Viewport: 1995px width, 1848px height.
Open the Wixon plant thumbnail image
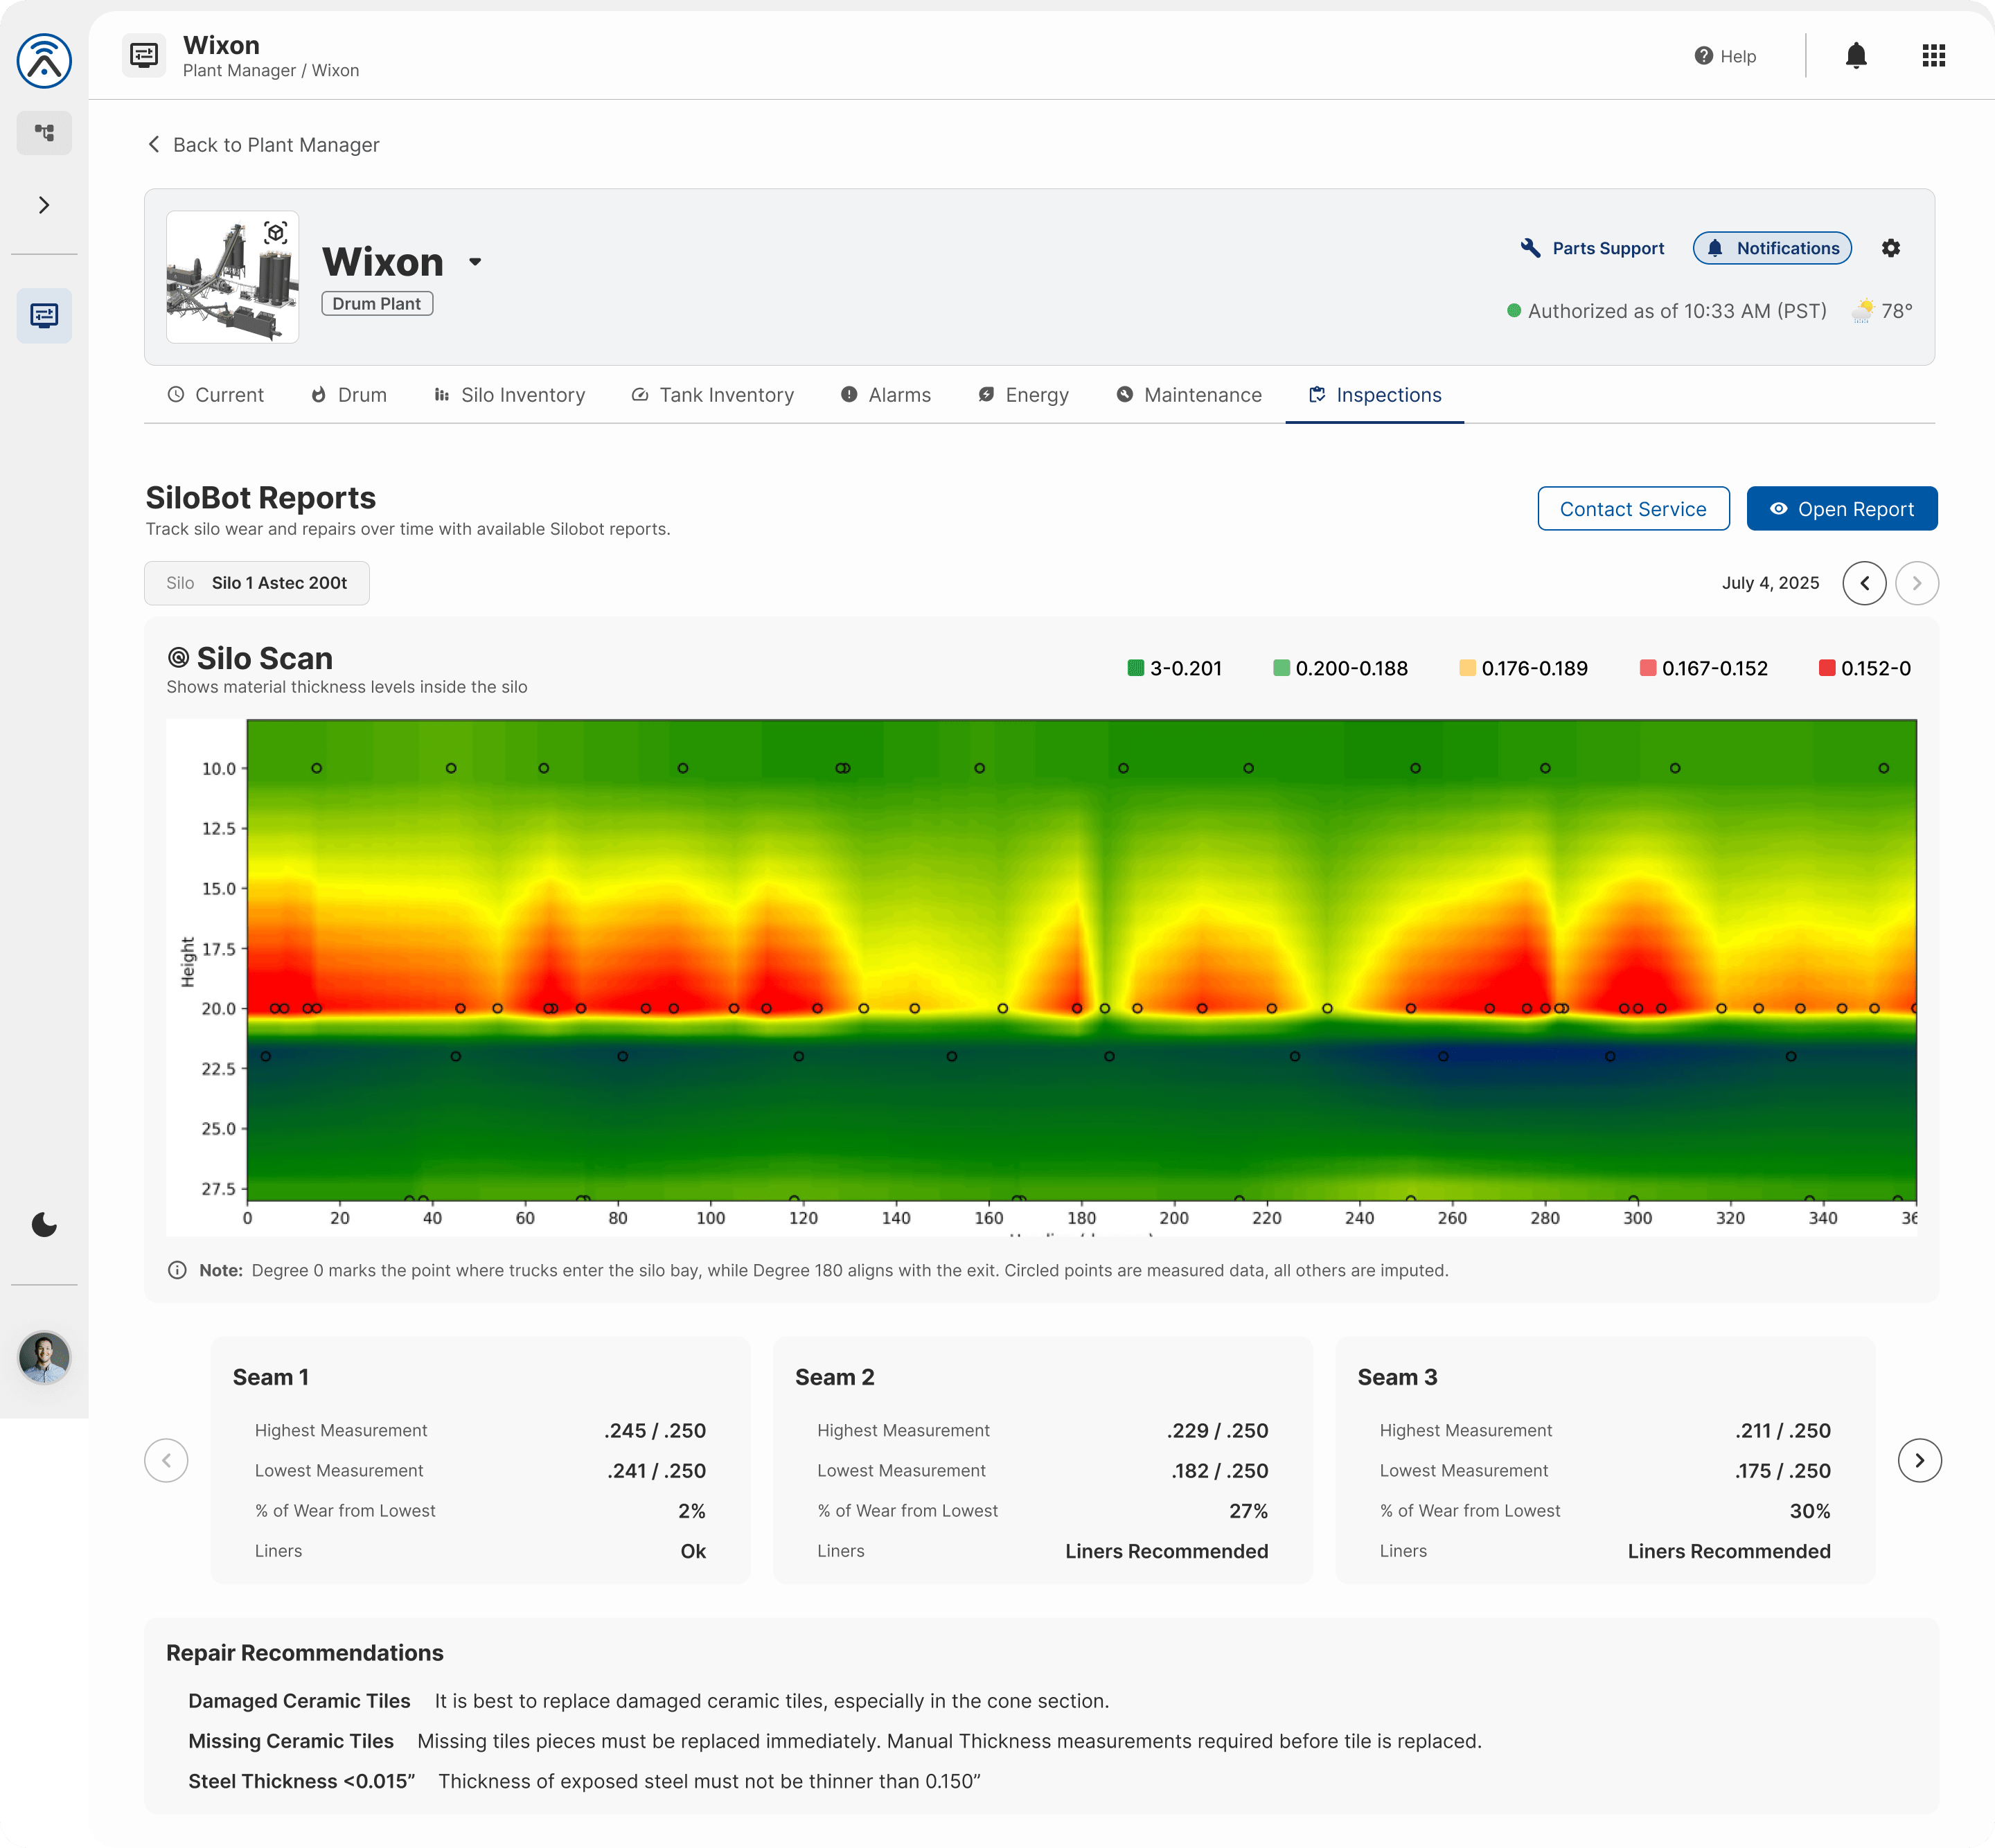point(232,277)
